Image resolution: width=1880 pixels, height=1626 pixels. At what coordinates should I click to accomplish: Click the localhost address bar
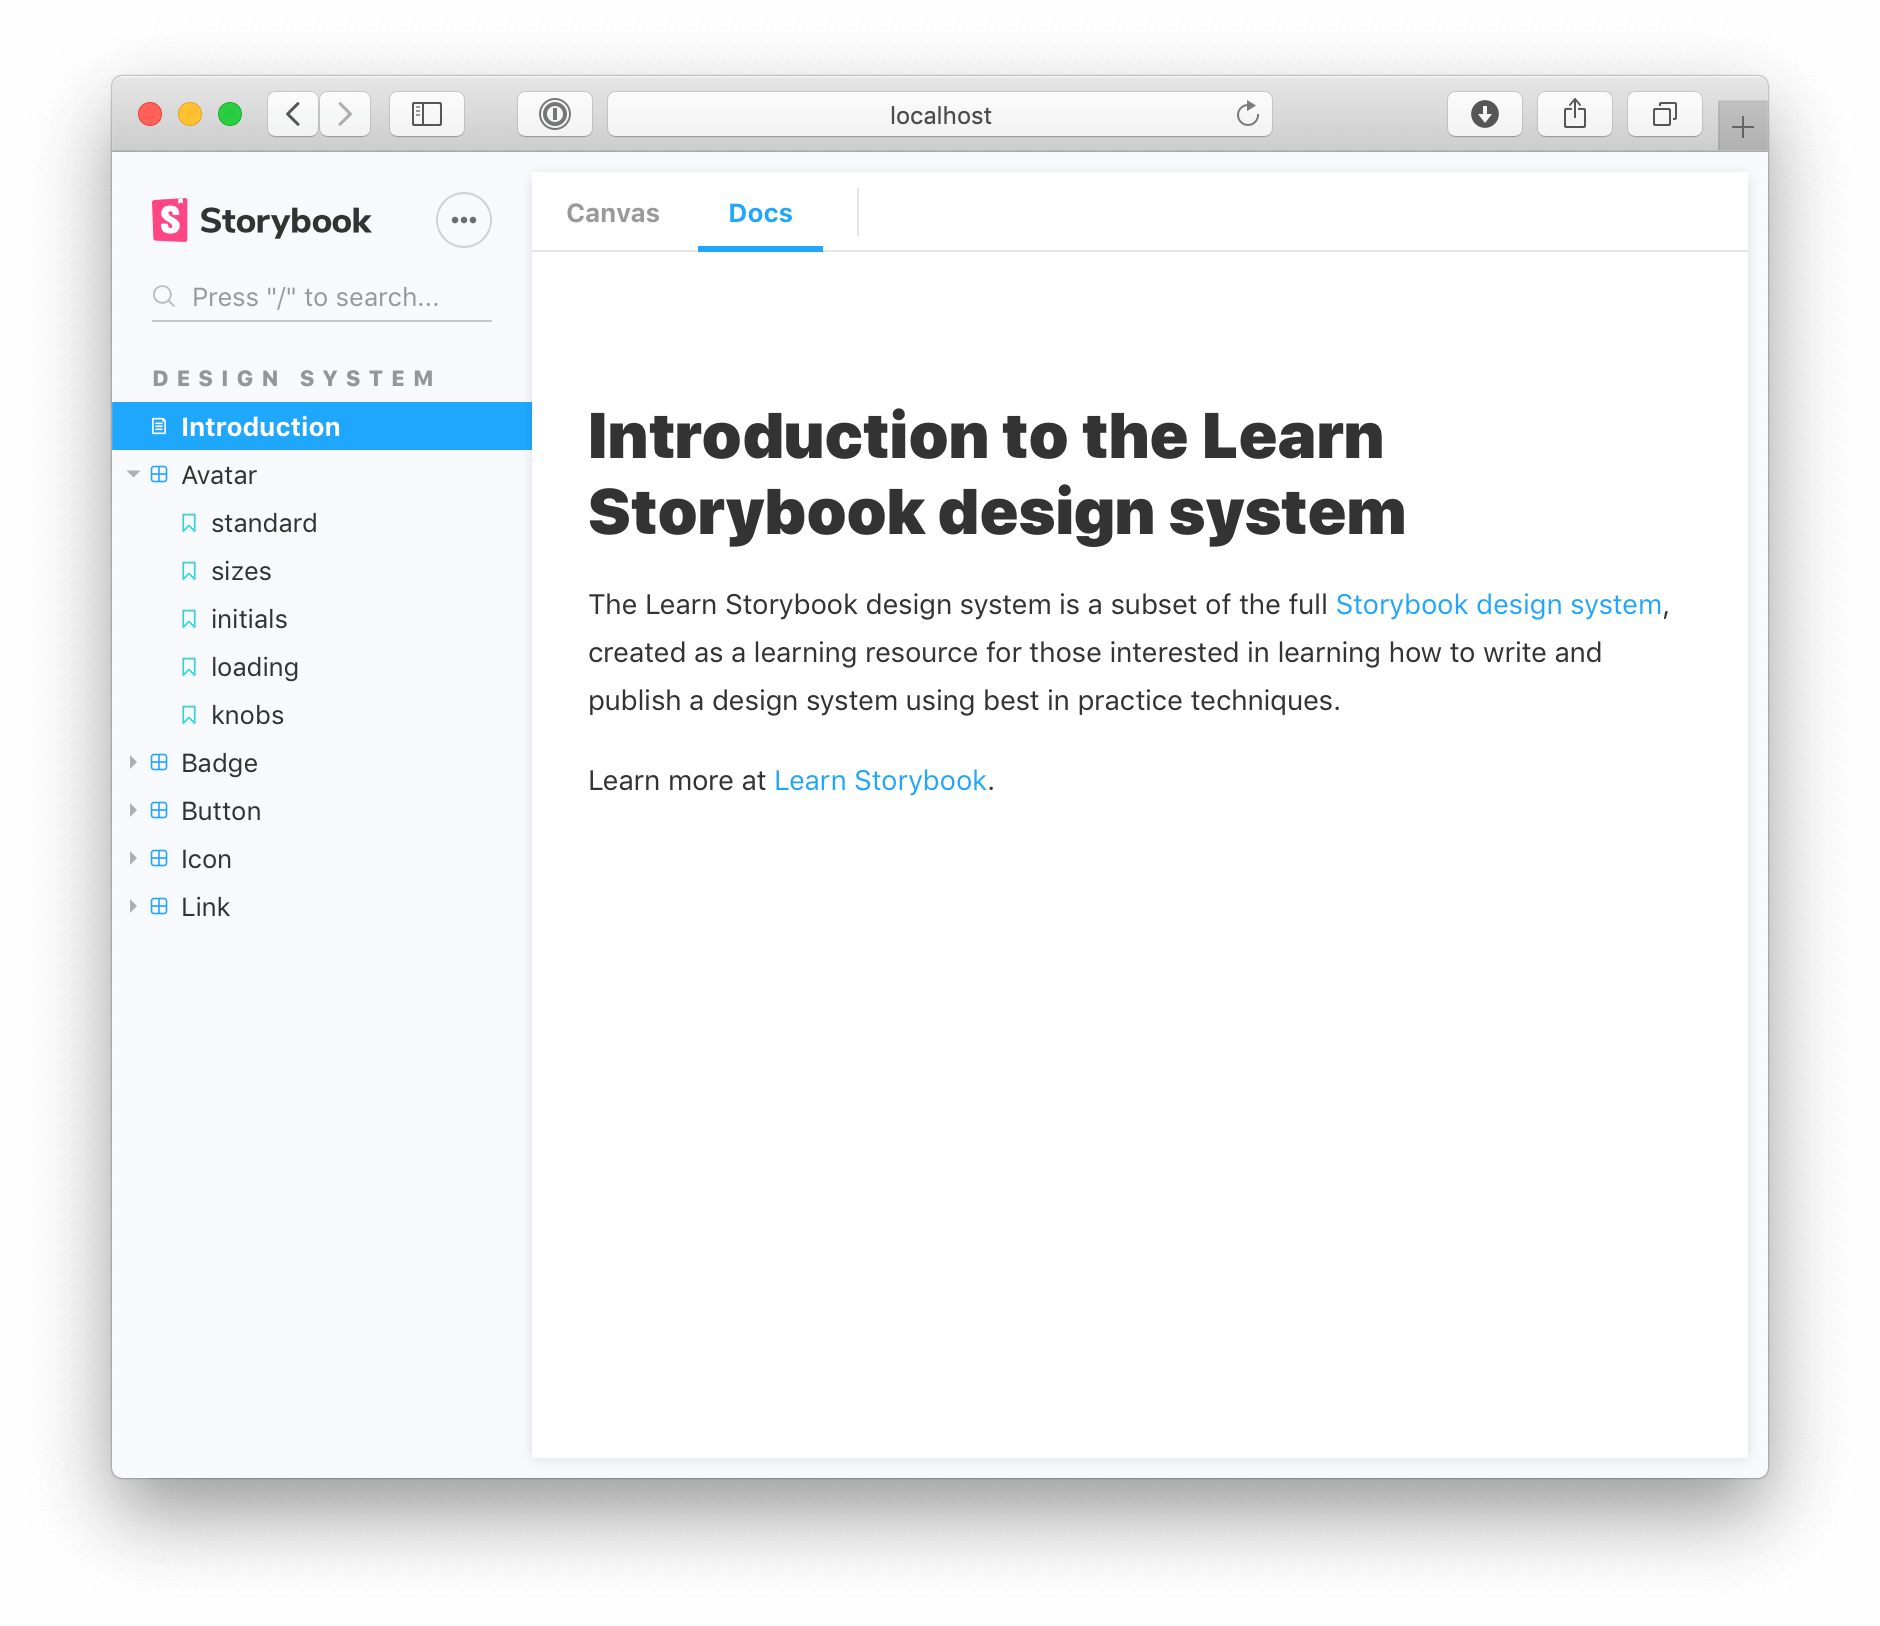click(x=940, y=114)
